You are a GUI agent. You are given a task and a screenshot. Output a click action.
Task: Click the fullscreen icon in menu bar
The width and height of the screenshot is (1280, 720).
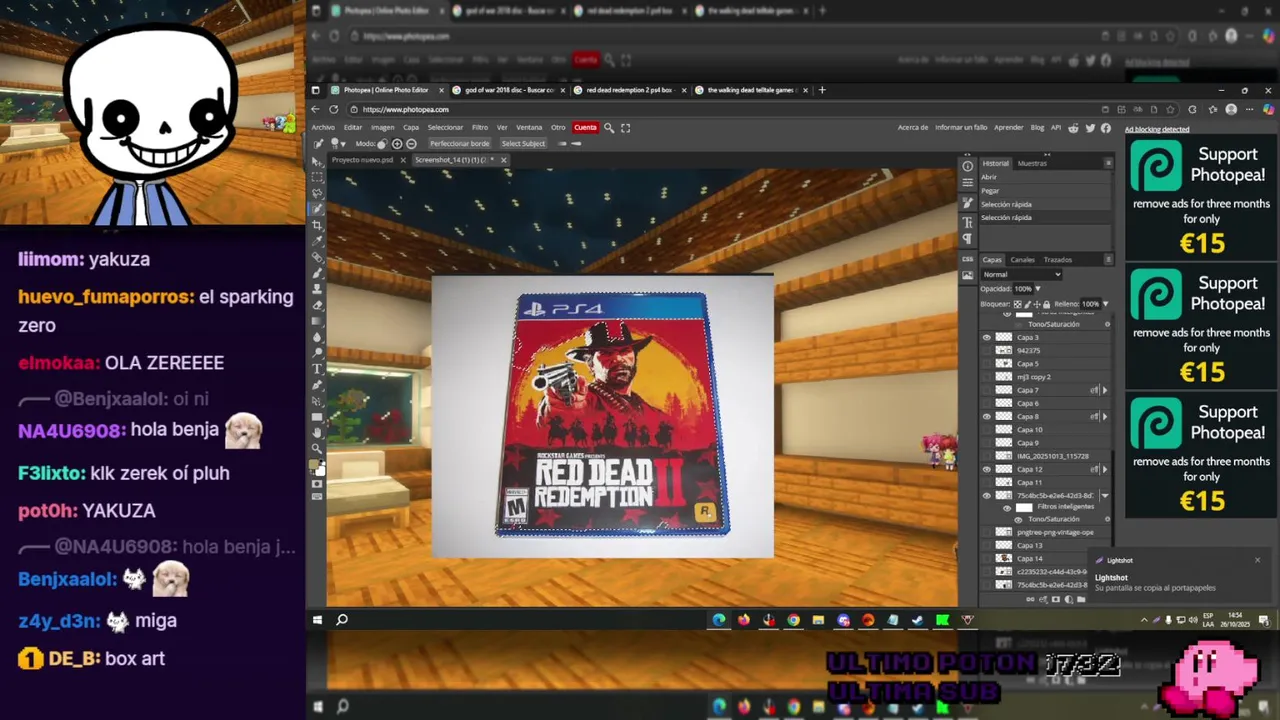tap(625, 128)
